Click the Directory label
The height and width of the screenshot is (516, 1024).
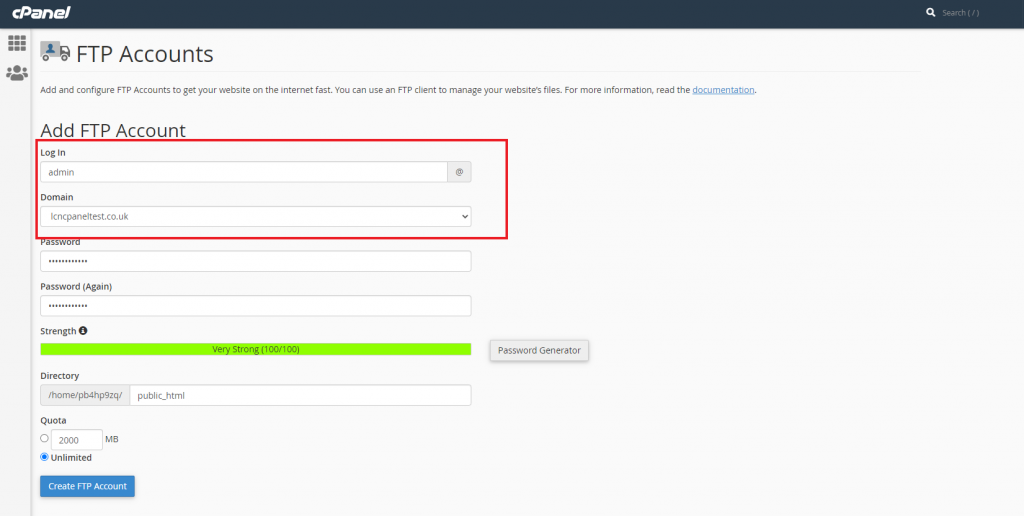point(59,376)
